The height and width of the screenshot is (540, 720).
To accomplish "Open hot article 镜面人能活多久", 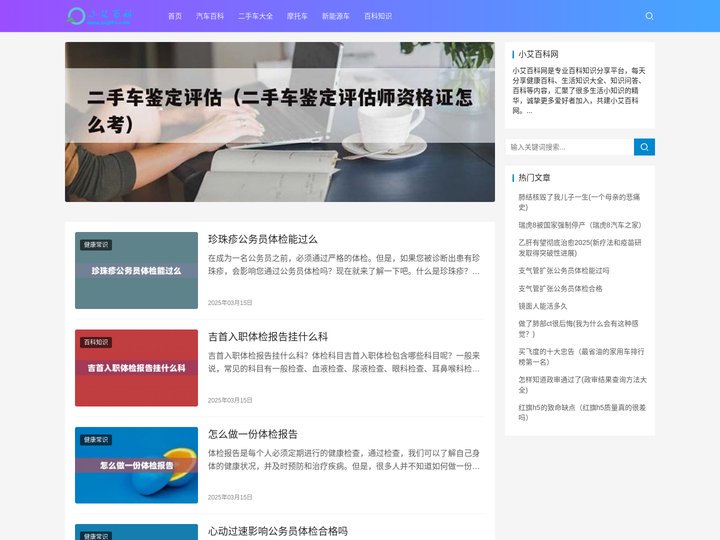I will pos(543,306).
